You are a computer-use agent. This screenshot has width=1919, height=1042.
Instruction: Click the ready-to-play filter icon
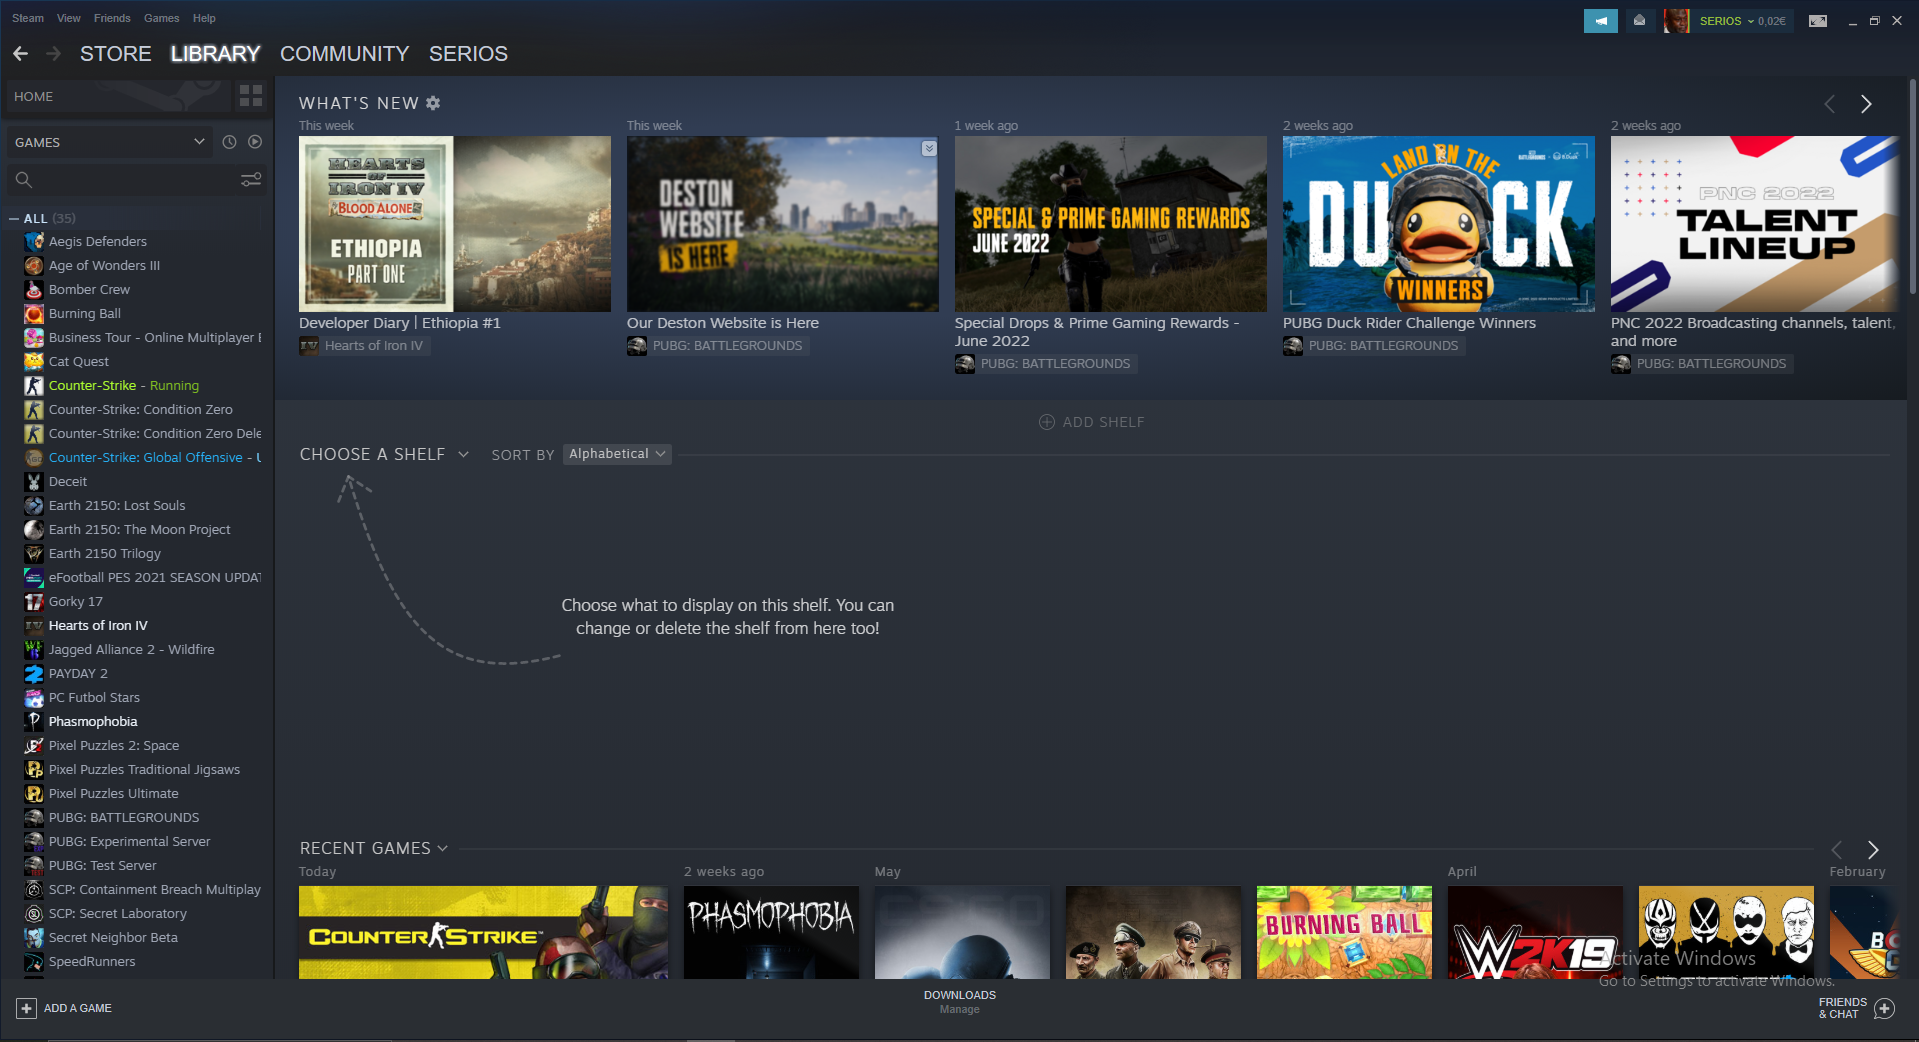point(255,142)
